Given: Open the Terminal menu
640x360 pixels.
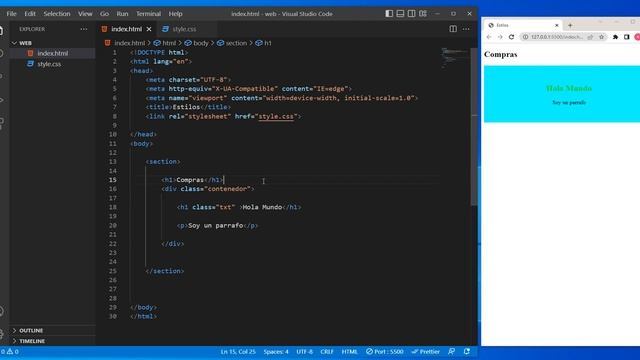Looking at the screenshot, I should click(x=148, y=13).
